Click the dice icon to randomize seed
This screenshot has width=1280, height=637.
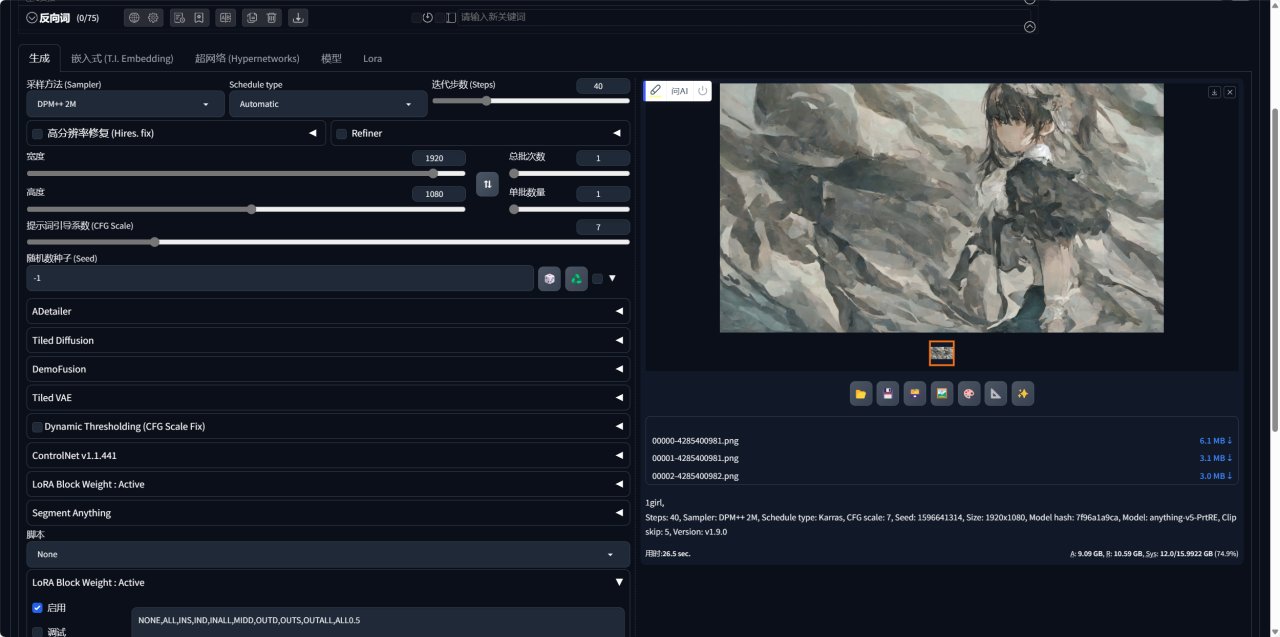[x=549, y=279]
